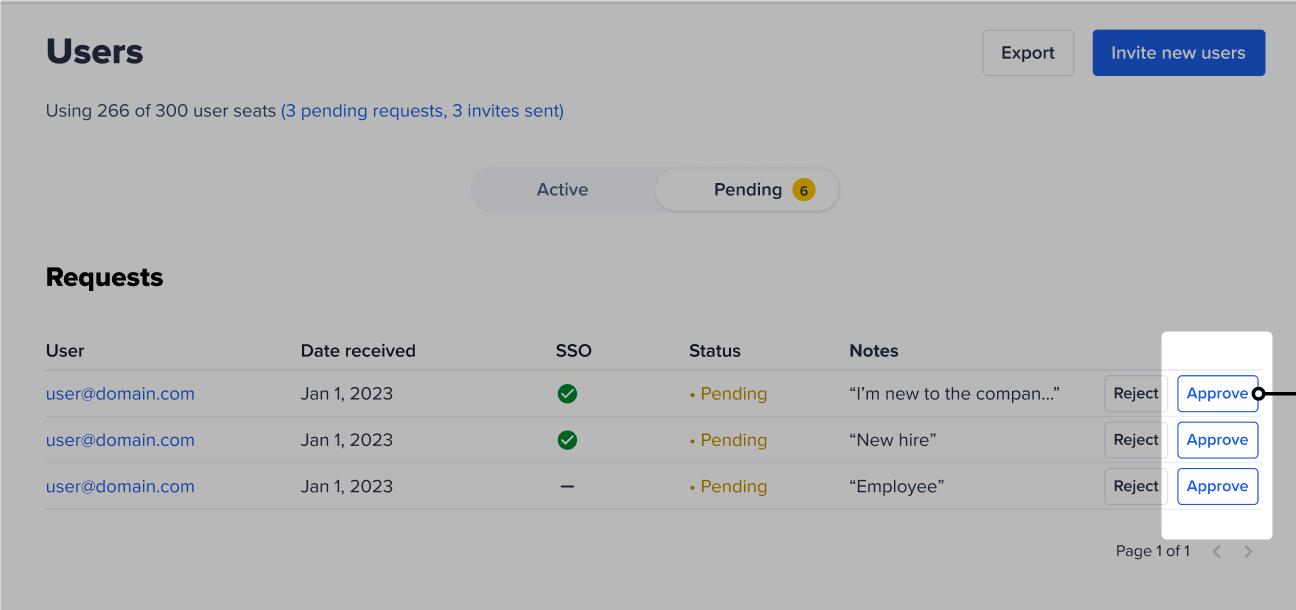This screenshot has height=610, width=1296.
Task: Switch to the Pending tab
Action: point(747,190)
